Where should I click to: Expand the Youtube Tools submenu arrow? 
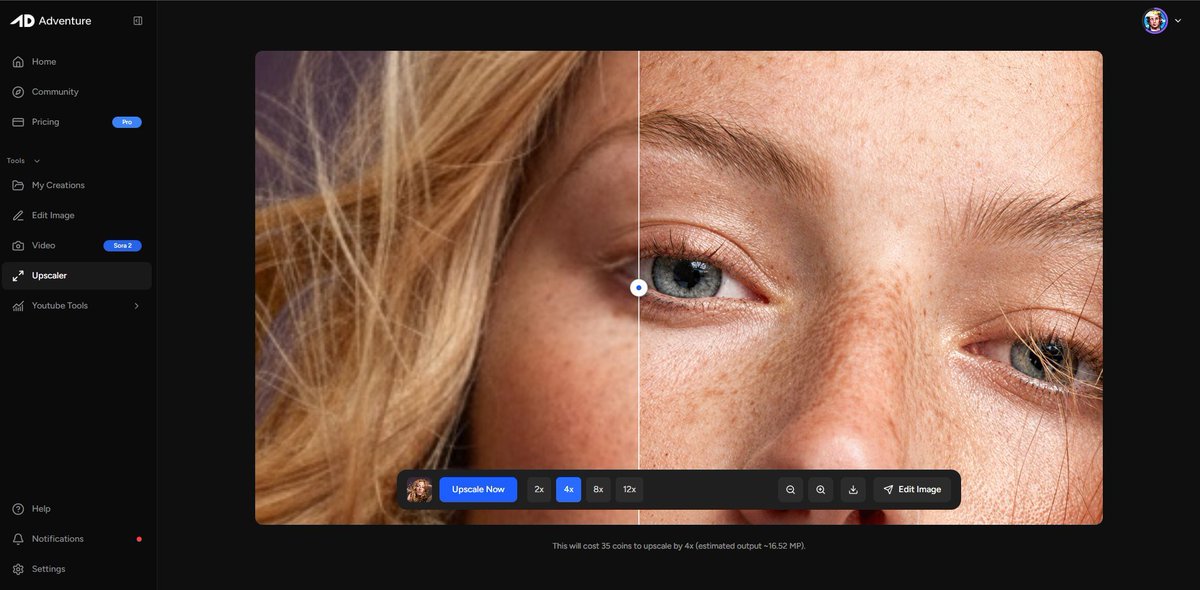tap(137, 305)
